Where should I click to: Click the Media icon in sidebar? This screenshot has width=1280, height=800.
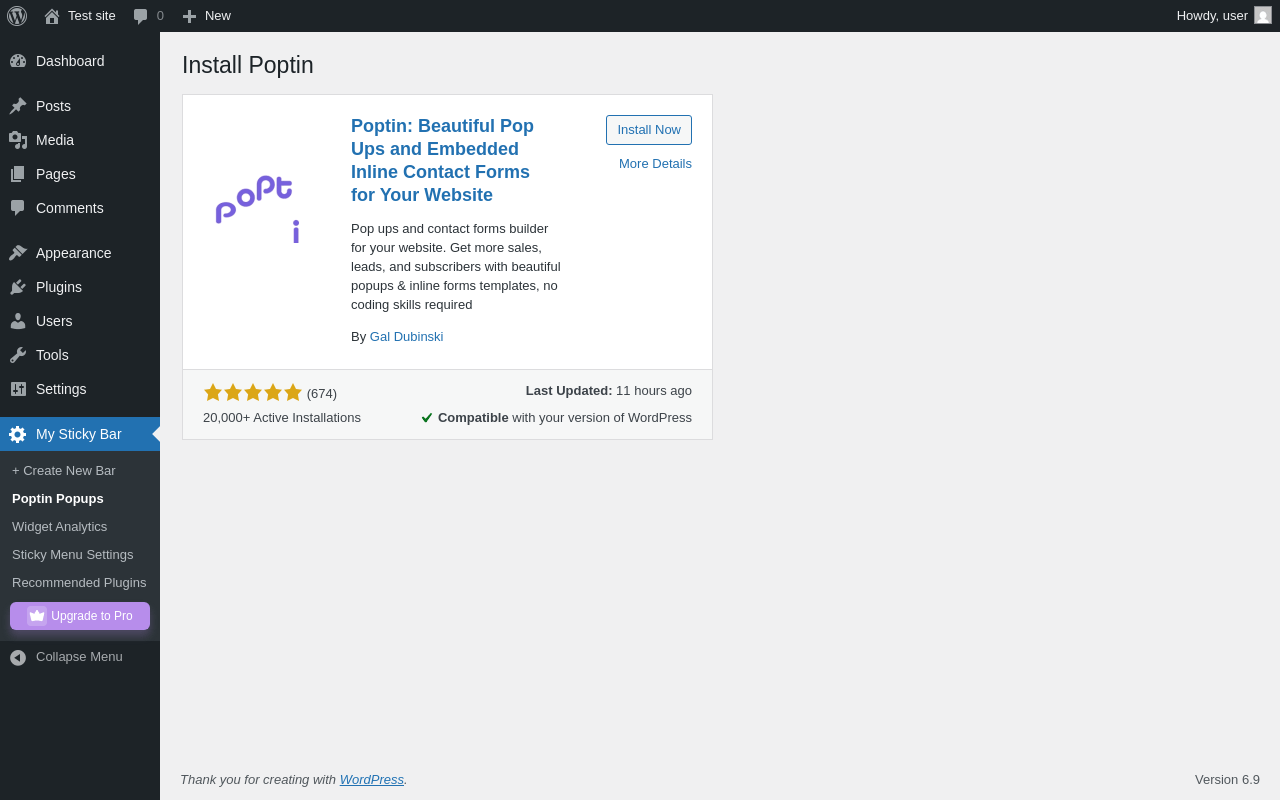(x=18, y=140)
